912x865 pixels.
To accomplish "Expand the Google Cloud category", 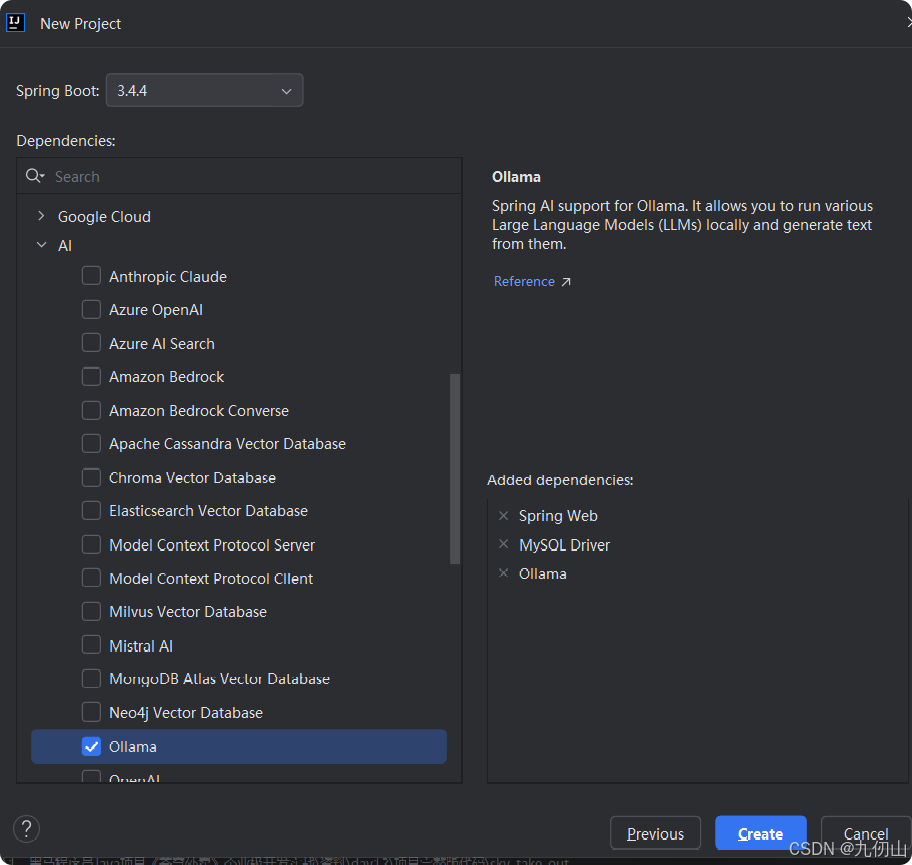I will coord(41,216).
